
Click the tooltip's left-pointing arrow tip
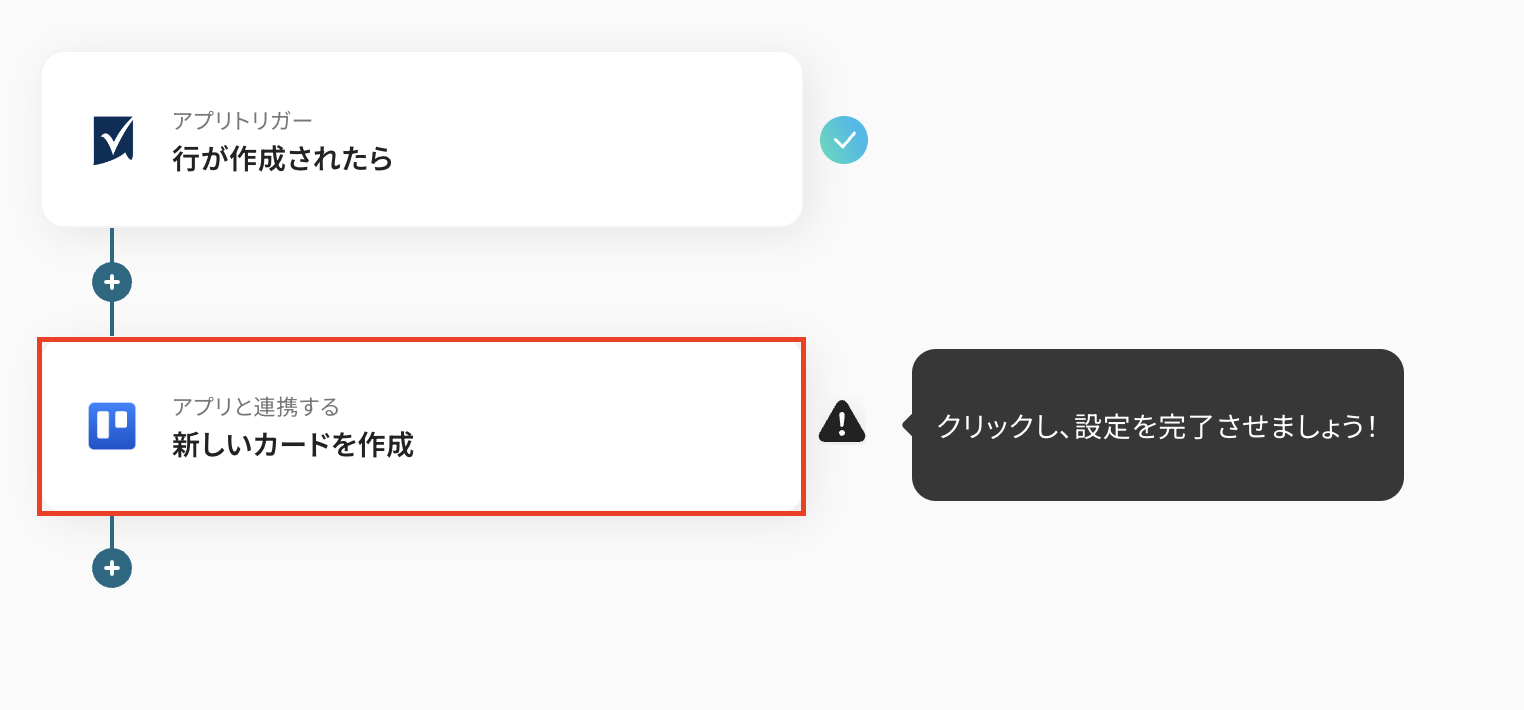point(907,425)
